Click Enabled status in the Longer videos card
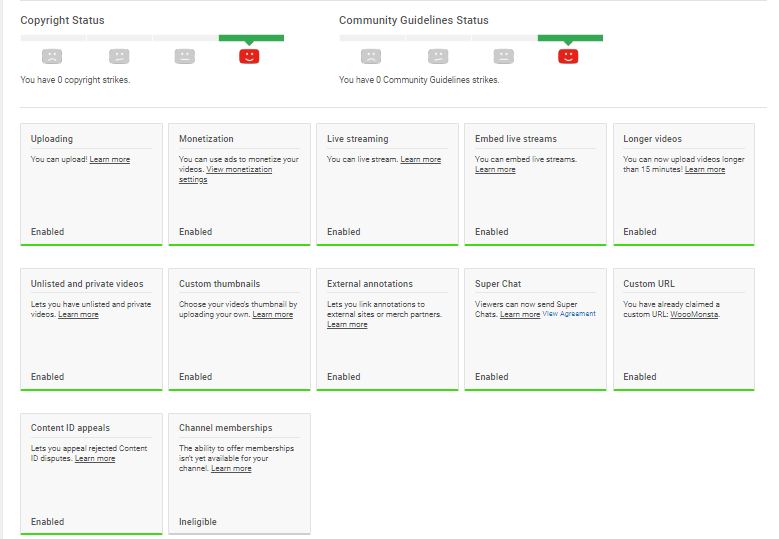This screenshot has height=539, width=779. tap(639, 231)
